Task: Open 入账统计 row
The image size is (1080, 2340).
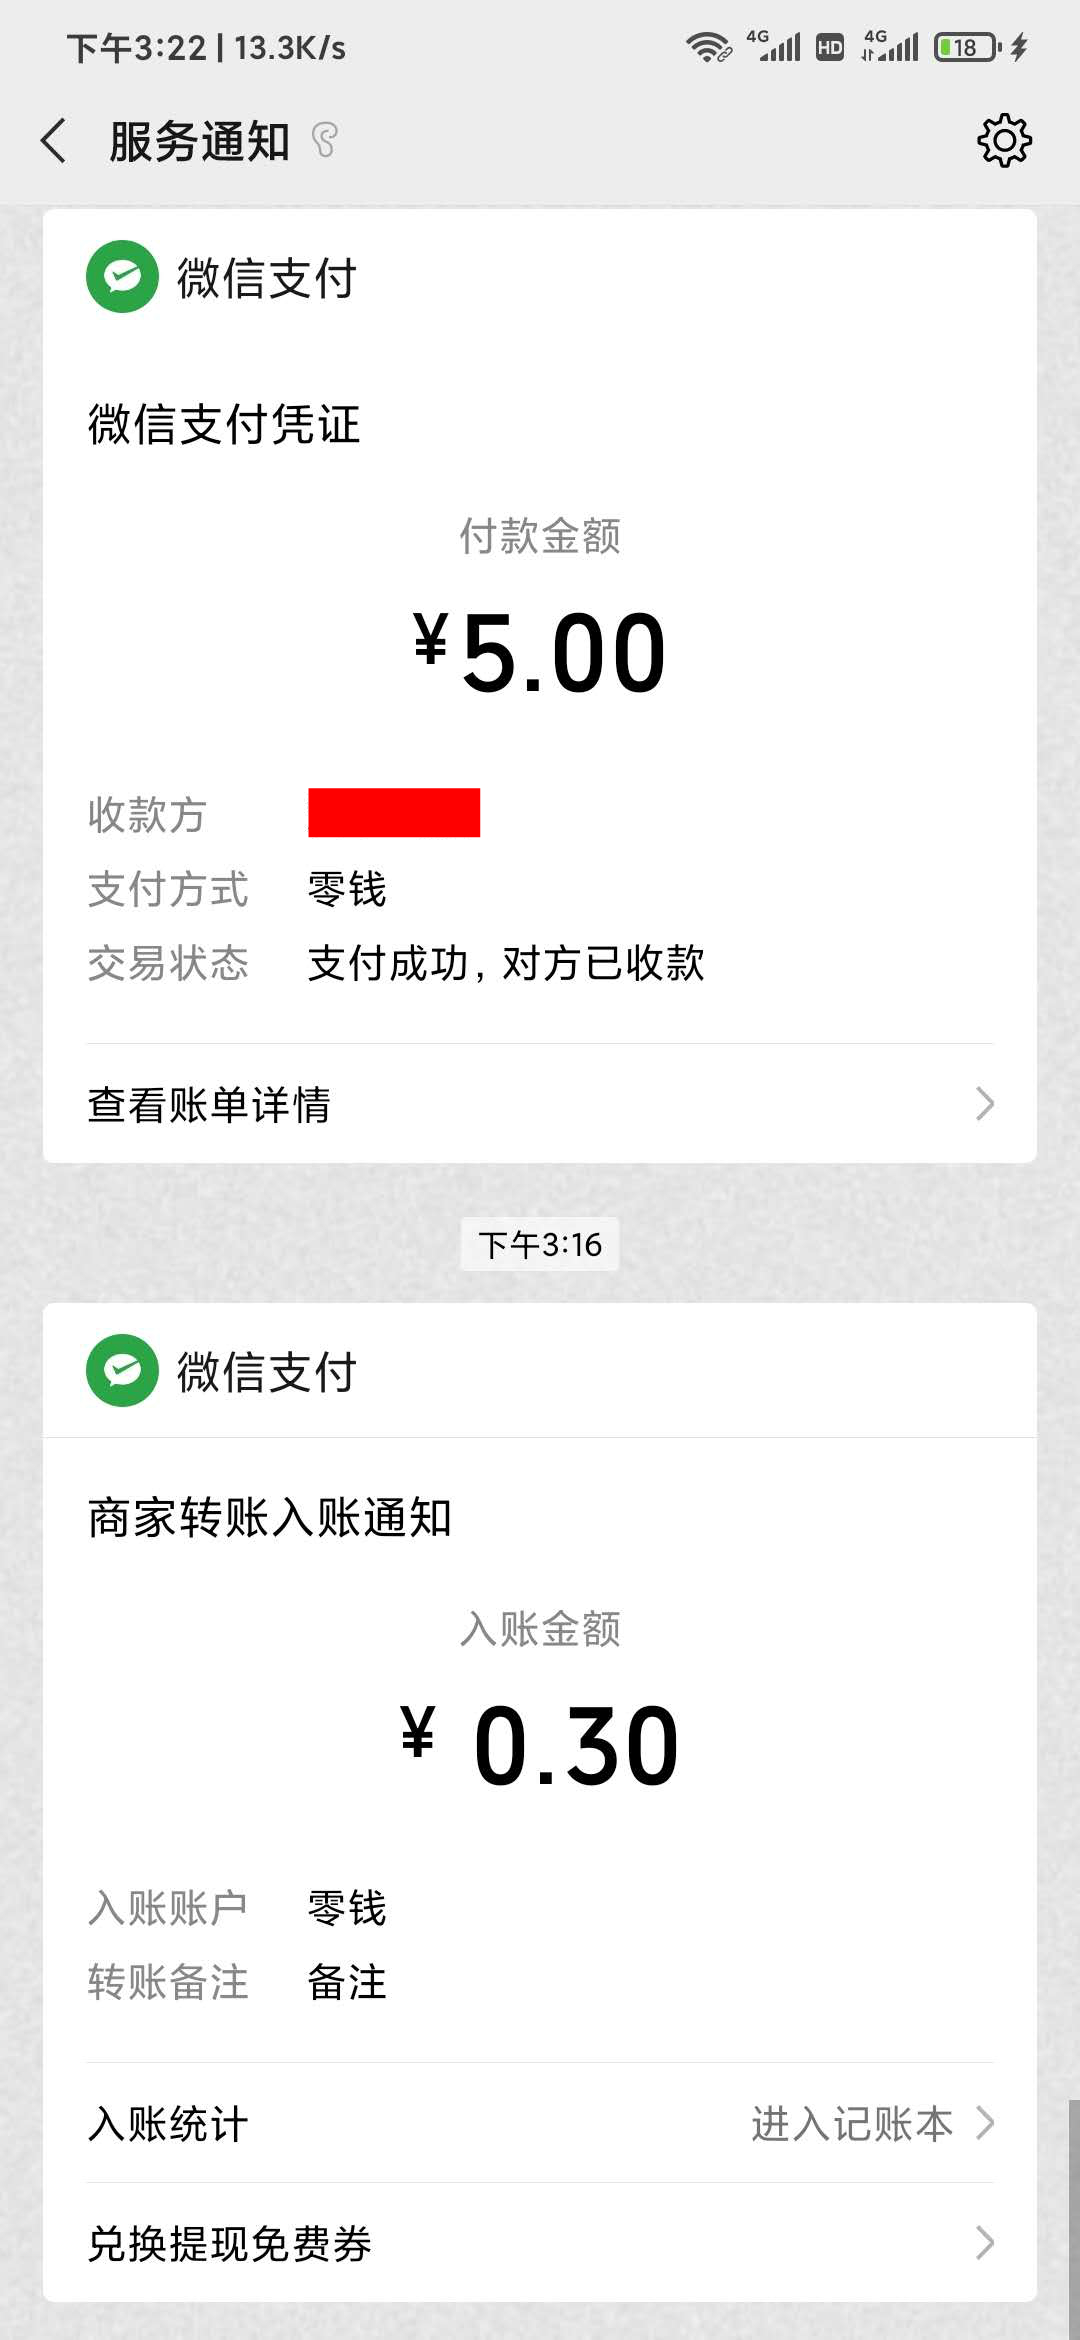Action: click(x=168, y=2124)
